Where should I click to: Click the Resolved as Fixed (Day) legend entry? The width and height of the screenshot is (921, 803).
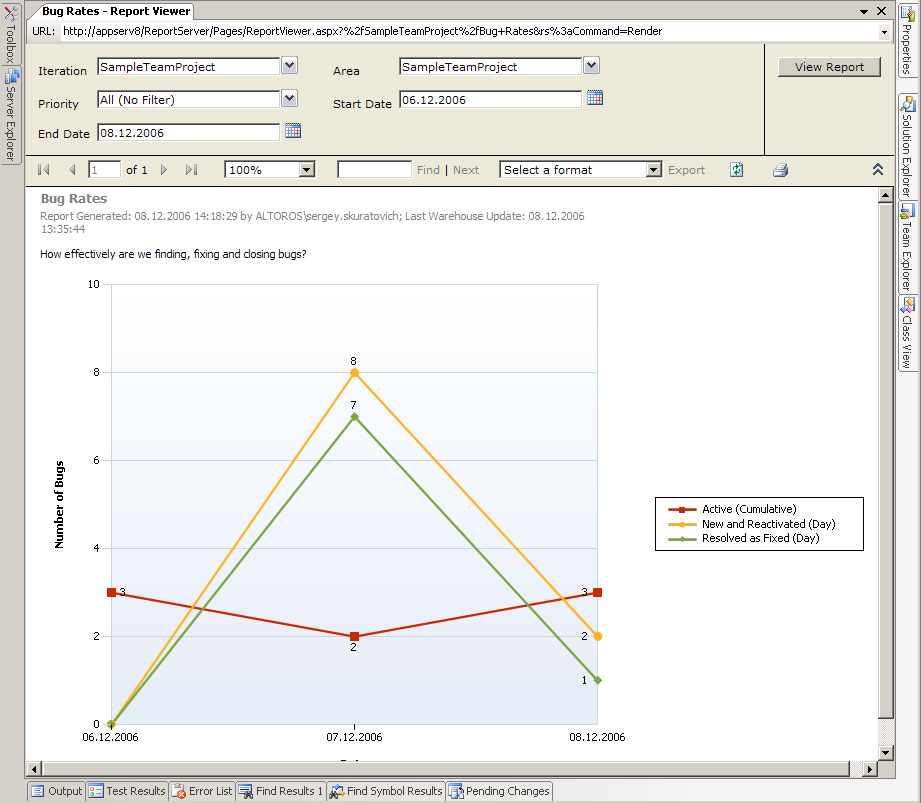click(744, 538)
